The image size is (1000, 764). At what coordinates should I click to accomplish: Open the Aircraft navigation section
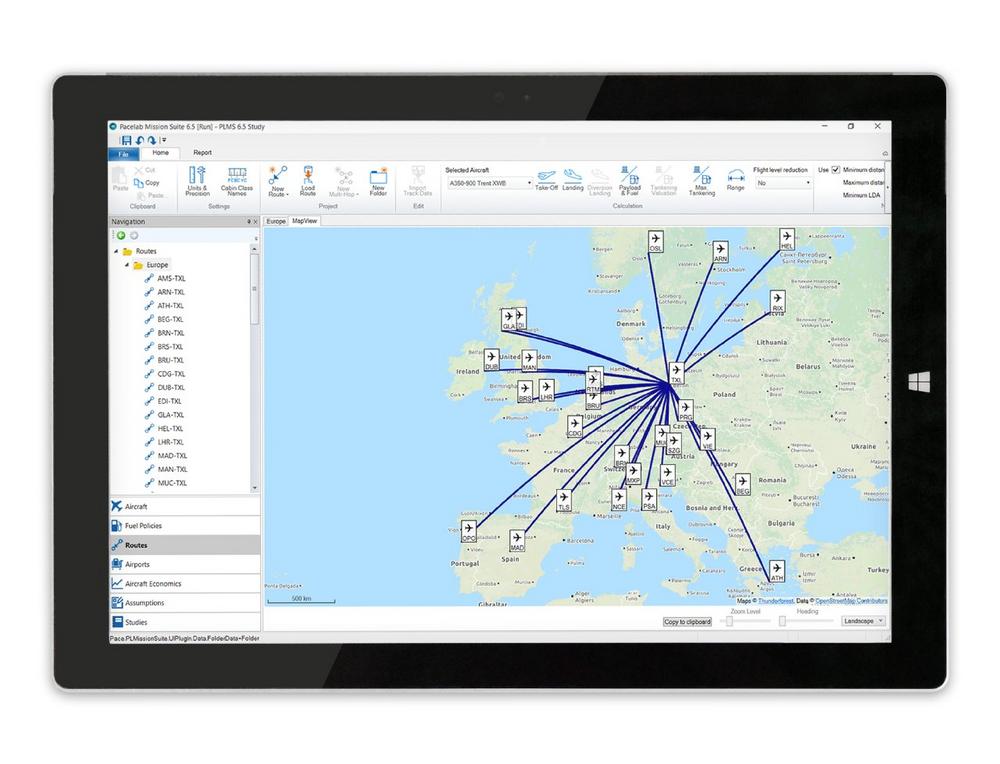[x=185, y=506]
